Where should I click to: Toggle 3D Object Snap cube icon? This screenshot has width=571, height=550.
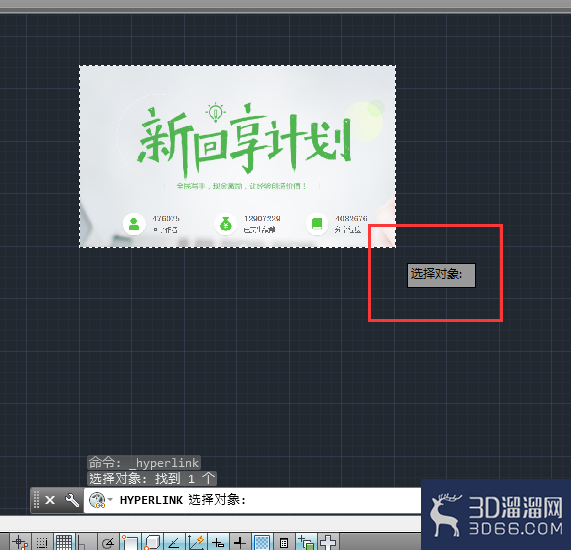click(152, 542)
